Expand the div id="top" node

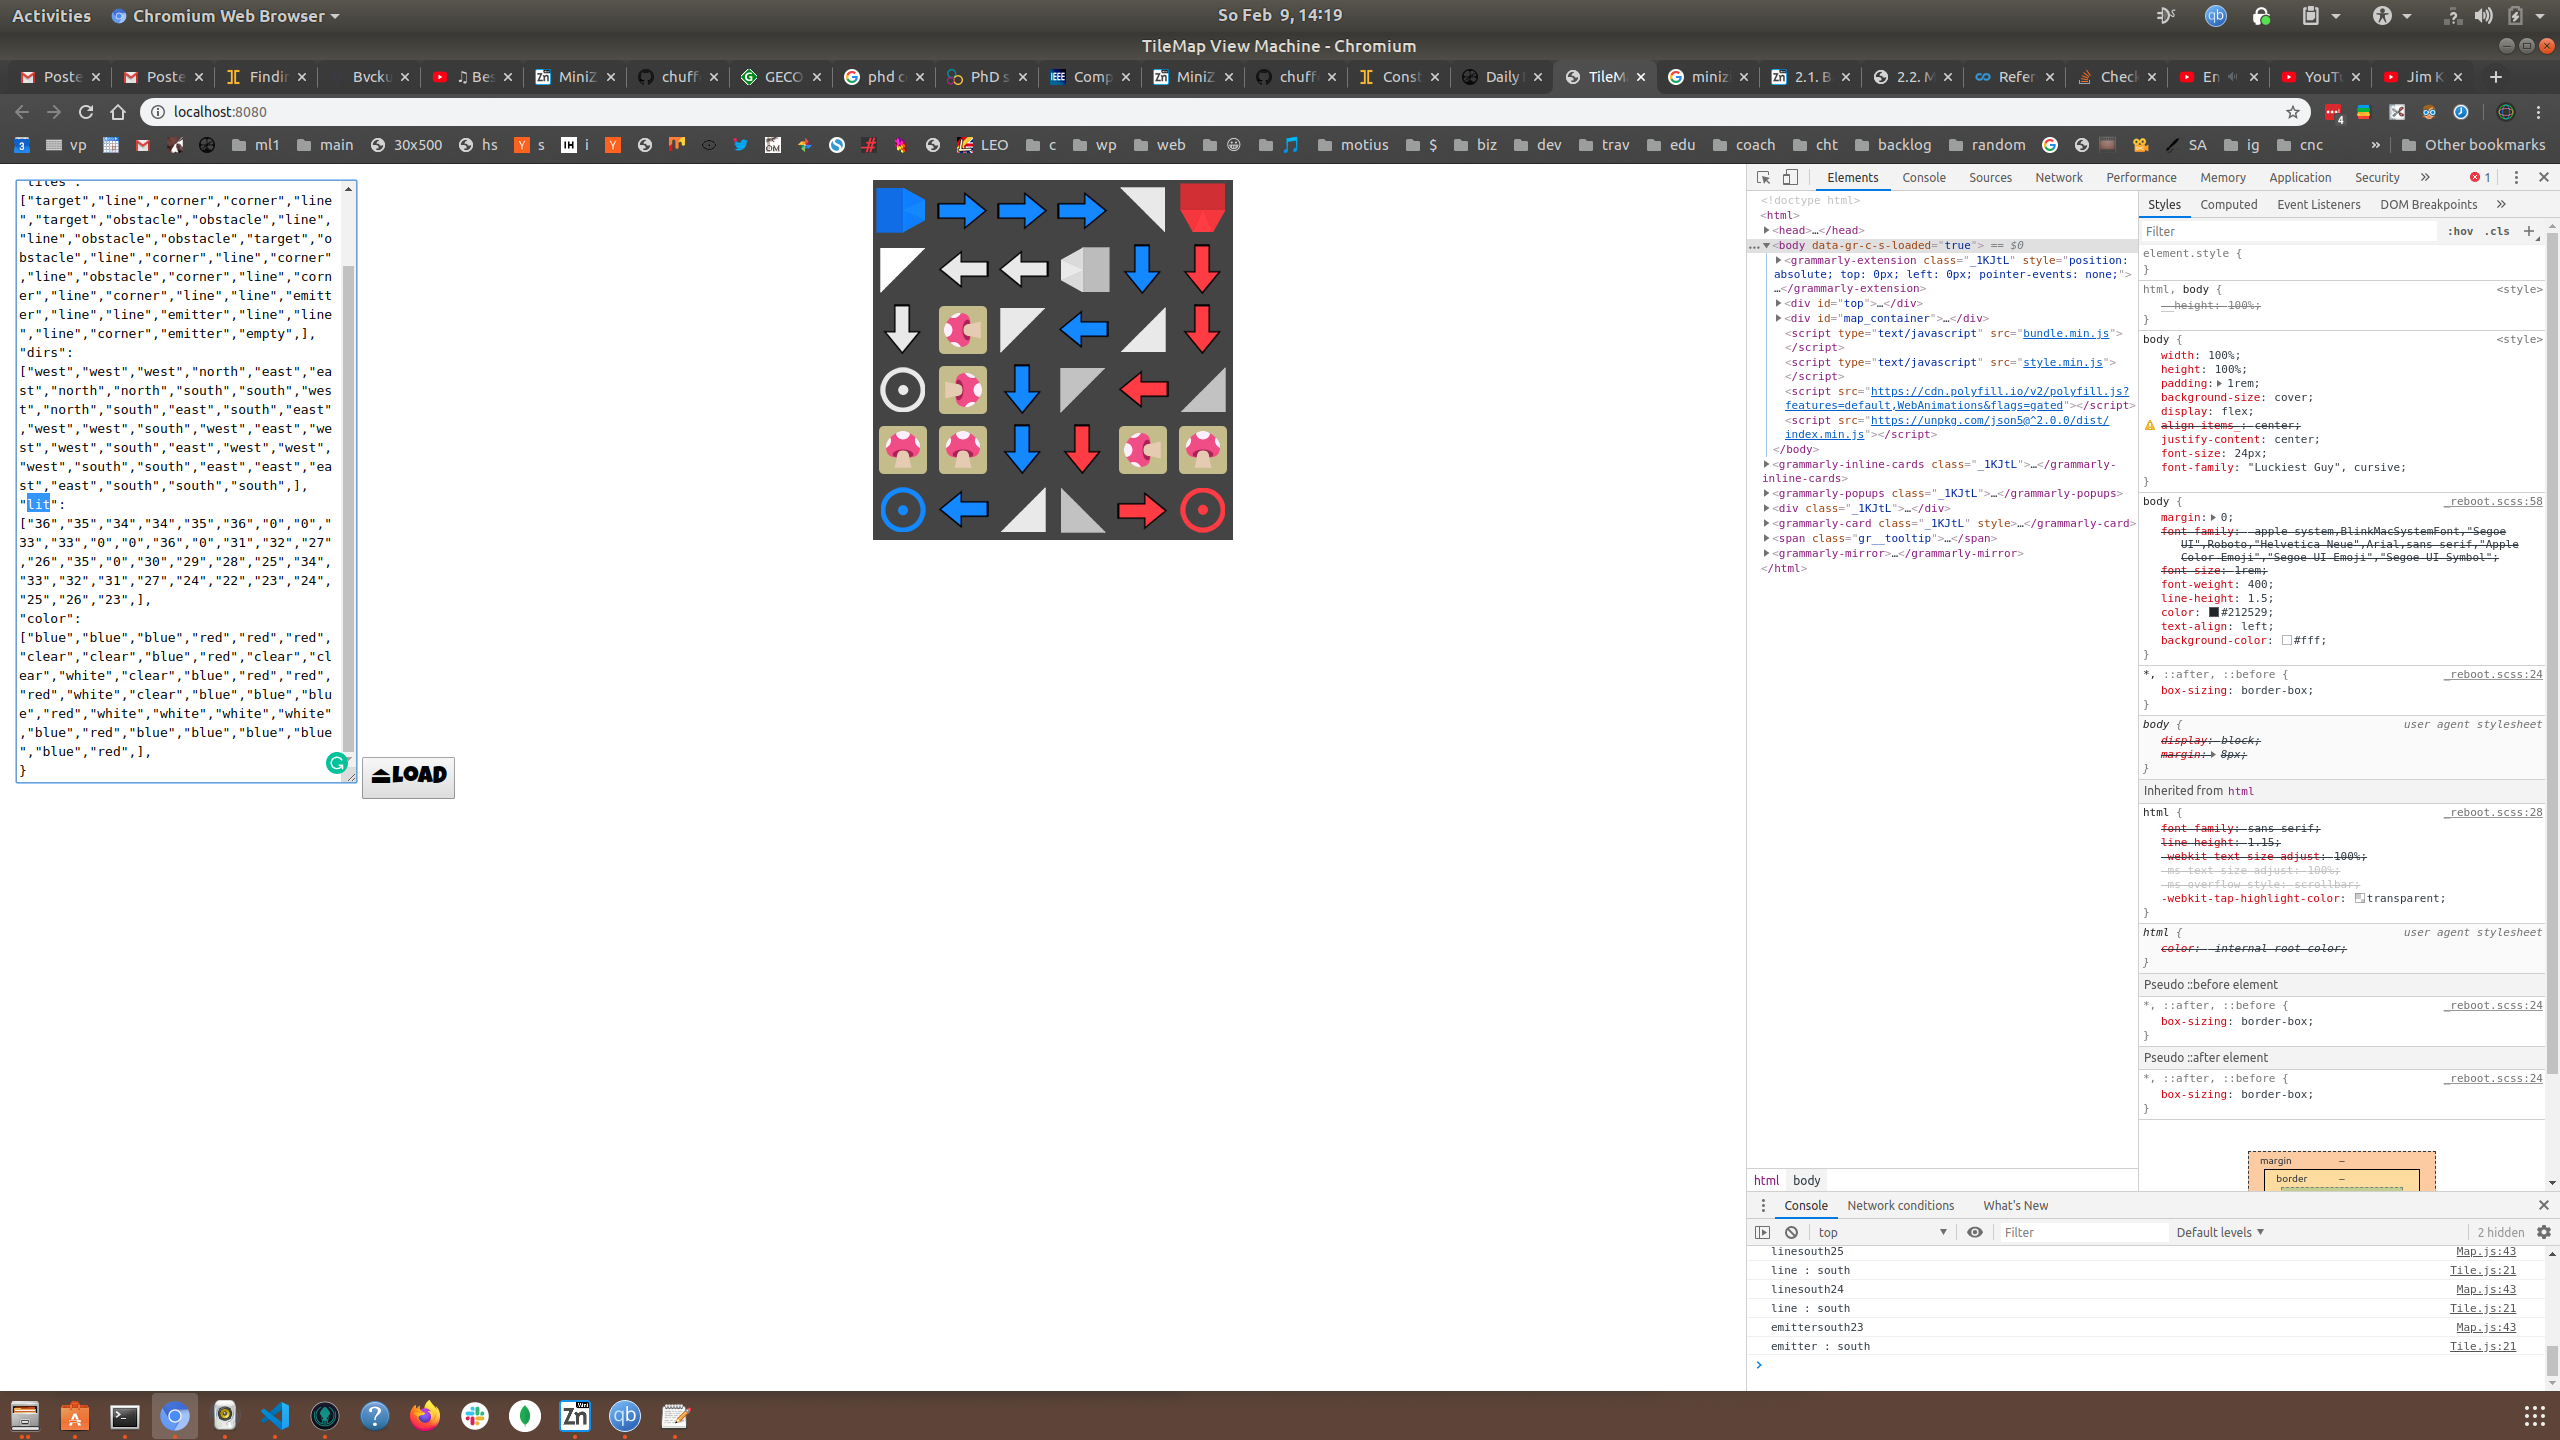tap(1778, 303)
